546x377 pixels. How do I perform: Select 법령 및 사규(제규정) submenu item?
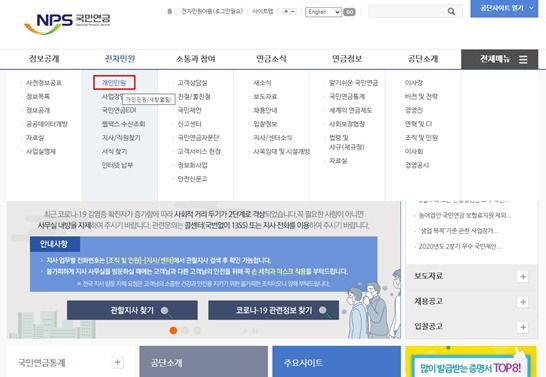click(346, 142)
